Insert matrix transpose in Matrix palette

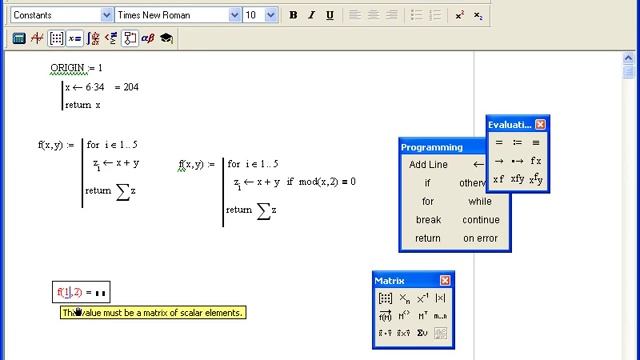pos(422,316)
